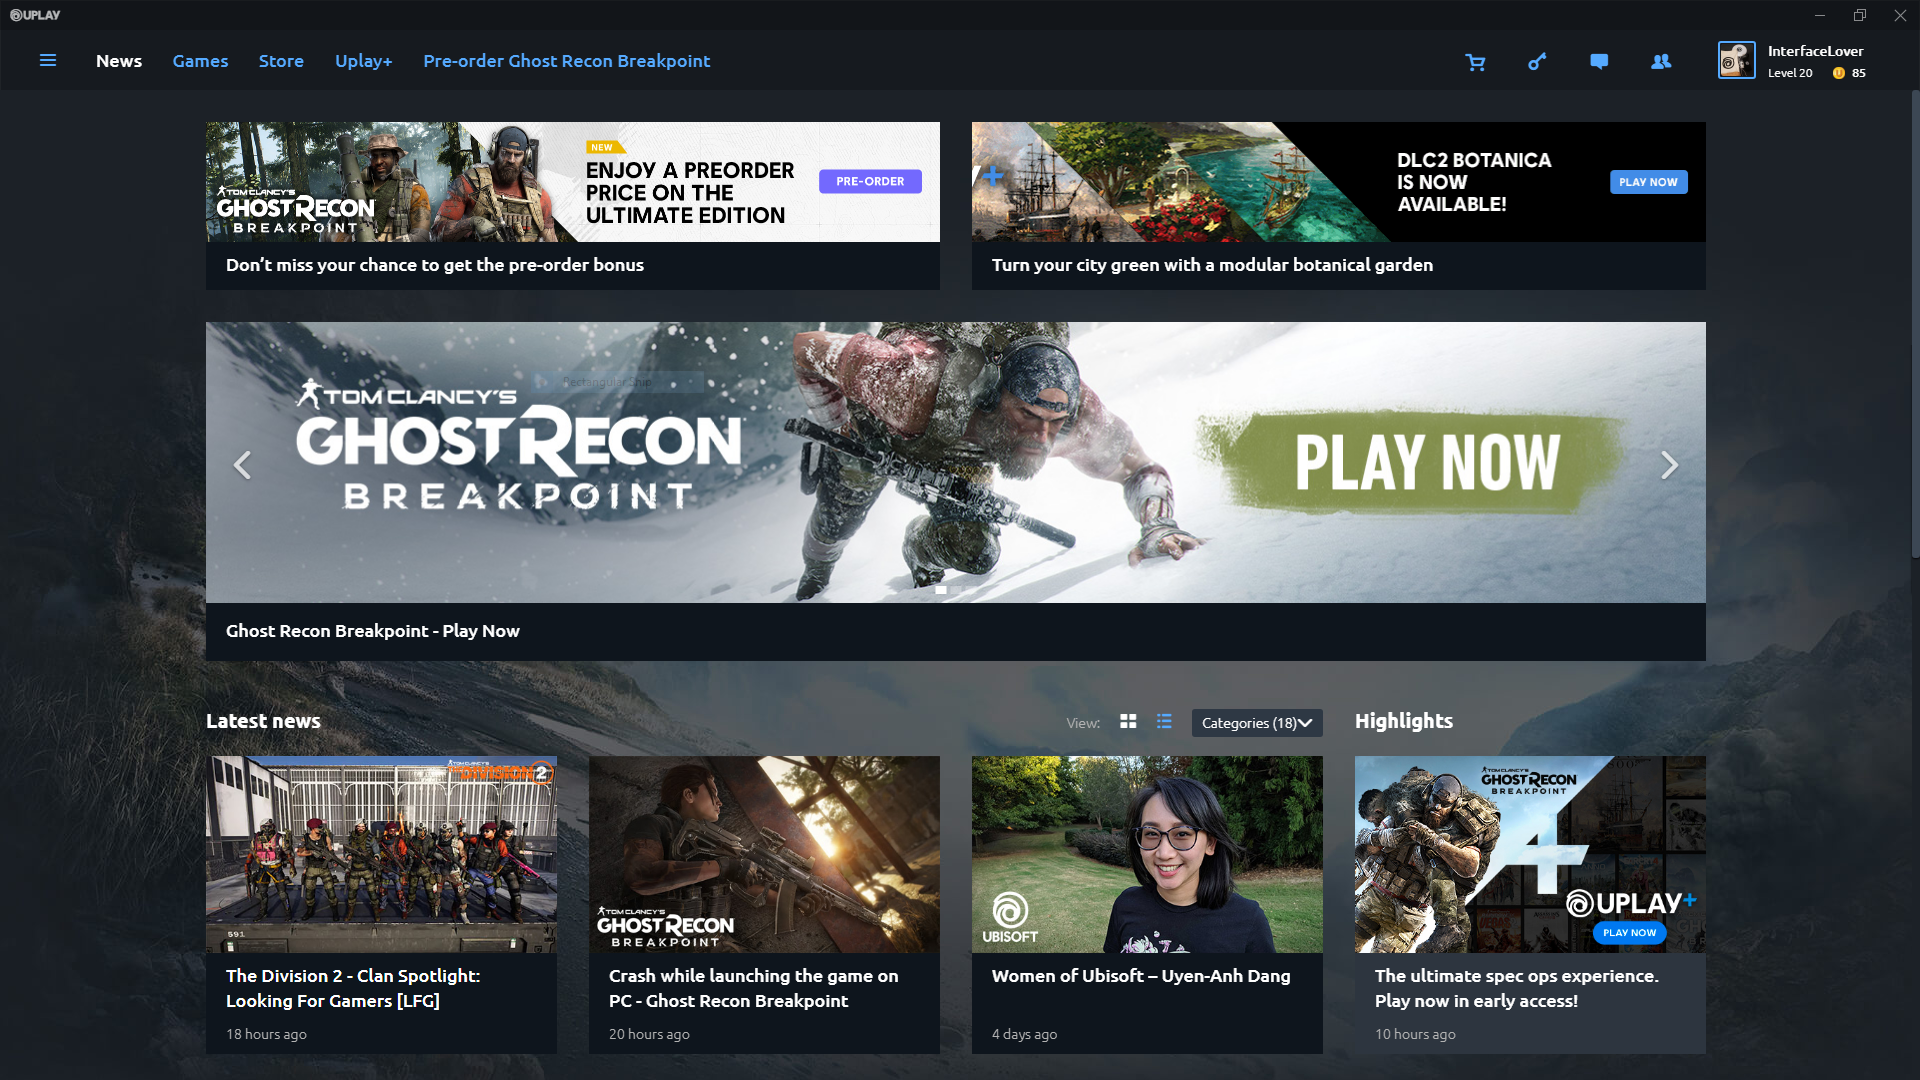Open the shopping cart
Viewport: 1920px width, 1080px height.
point(1475,62)
